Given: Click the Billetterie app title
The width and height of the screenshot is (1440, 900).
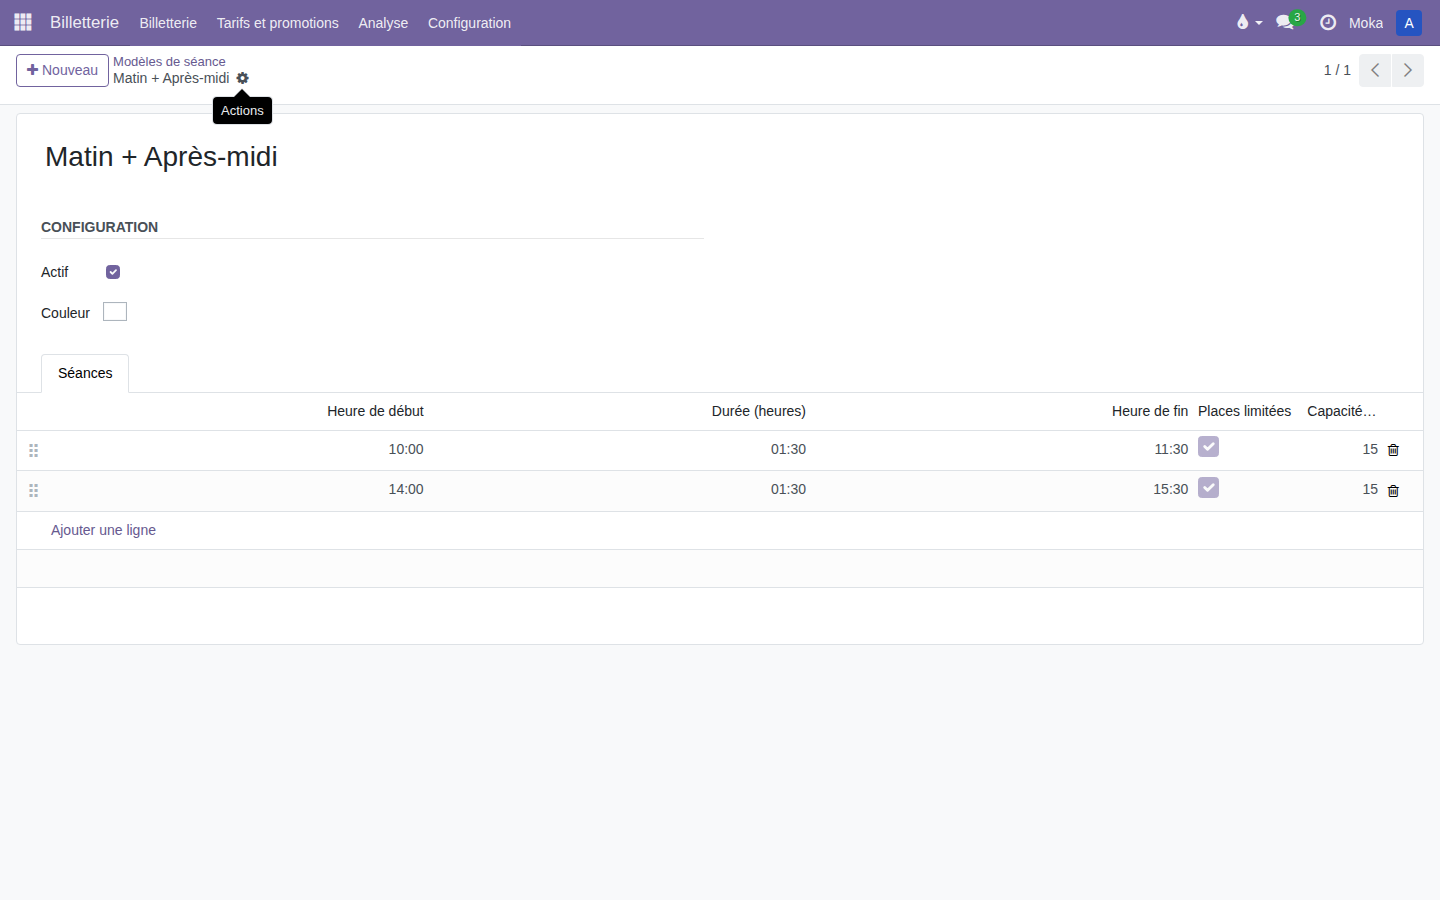Looking at the screenshot, I should (x=84, y=22).
